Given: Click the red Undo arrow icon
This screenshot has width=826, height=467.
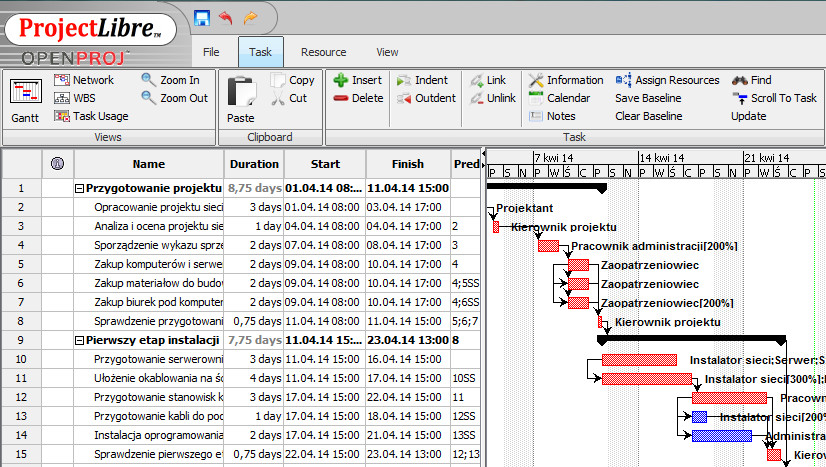Looking at the screenshot, I should [x=226, y=18].
